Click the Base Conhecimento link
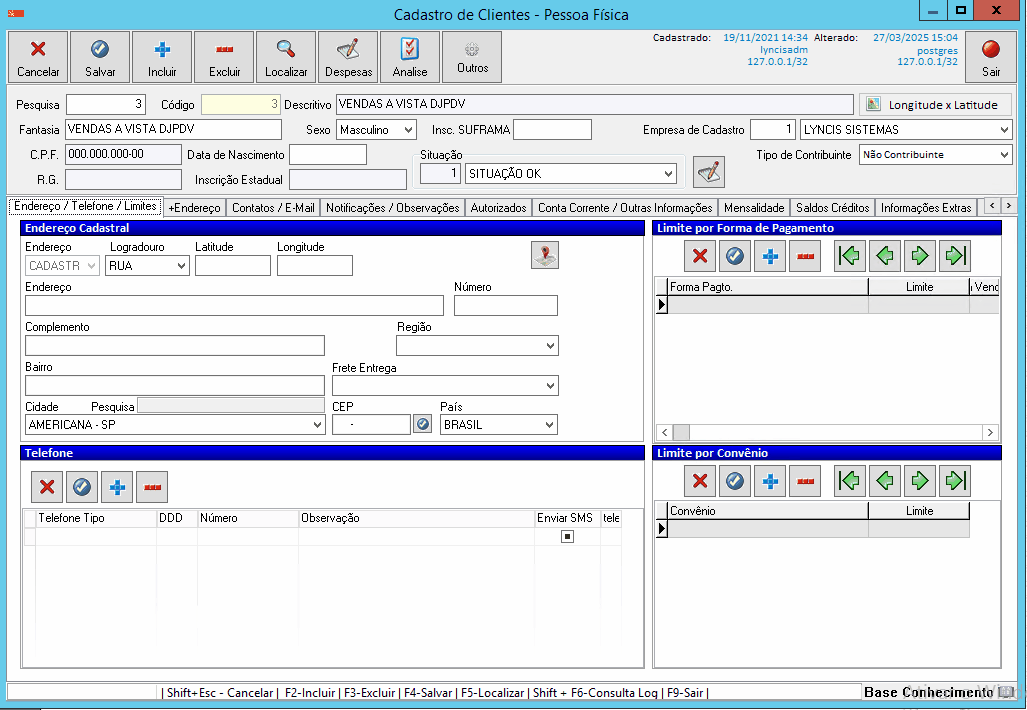This screenshot has height=710, width=1027. [x=929, y=692]
